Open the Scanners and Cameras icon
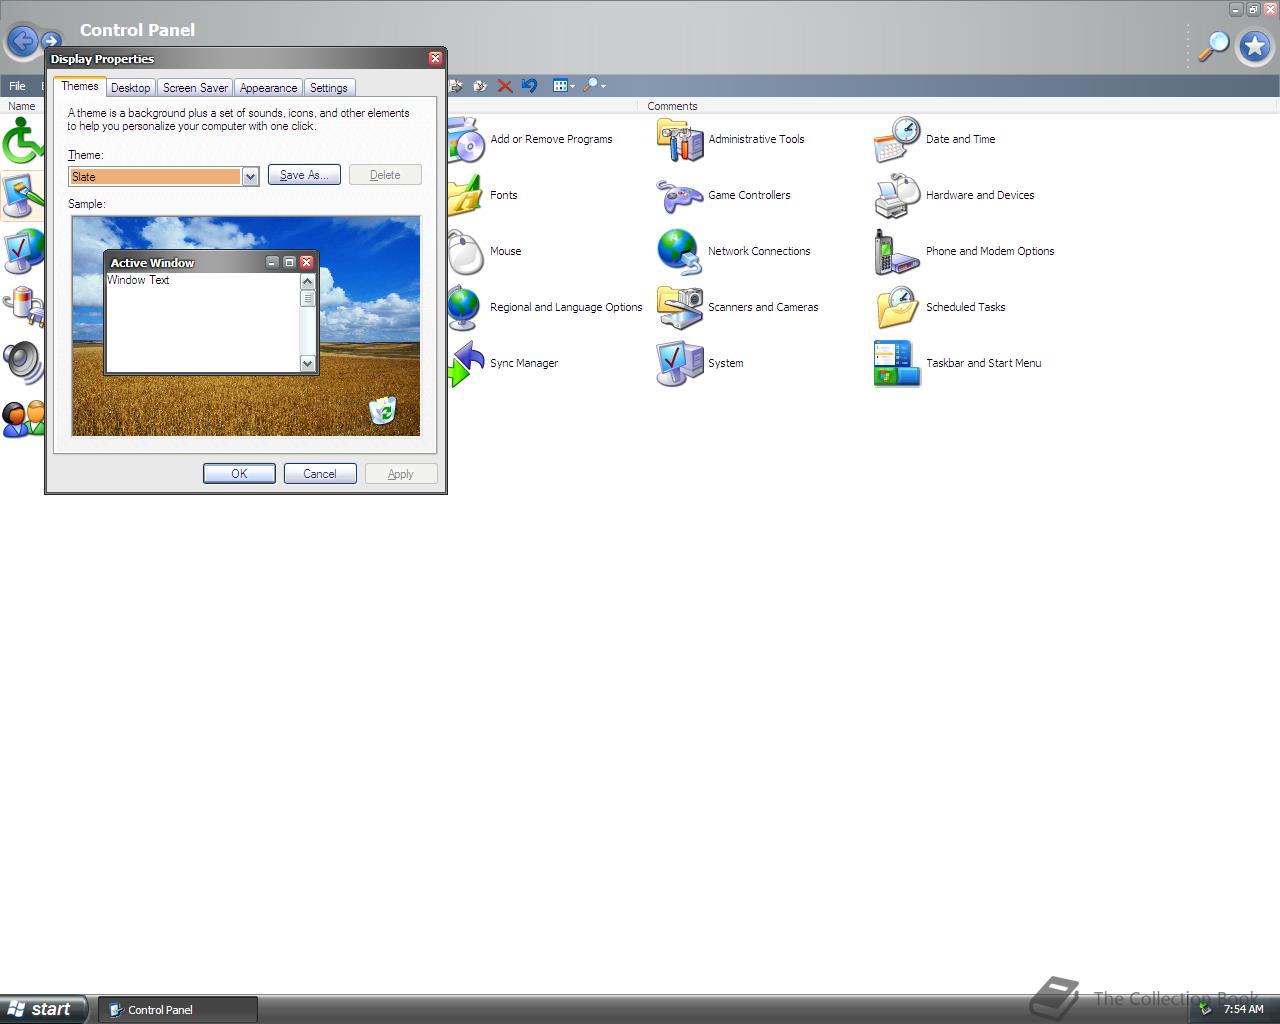1280x1024 pixels. (x=680, y=308)
